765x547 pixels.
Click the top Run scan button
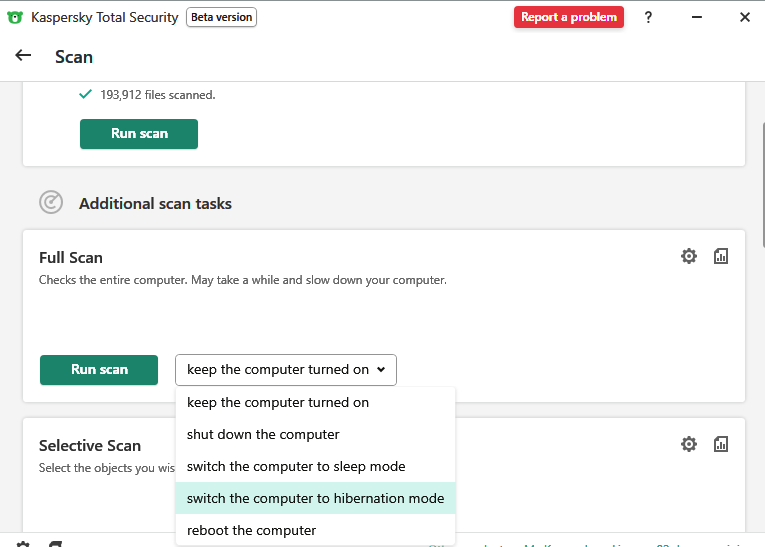click(139, 134)
